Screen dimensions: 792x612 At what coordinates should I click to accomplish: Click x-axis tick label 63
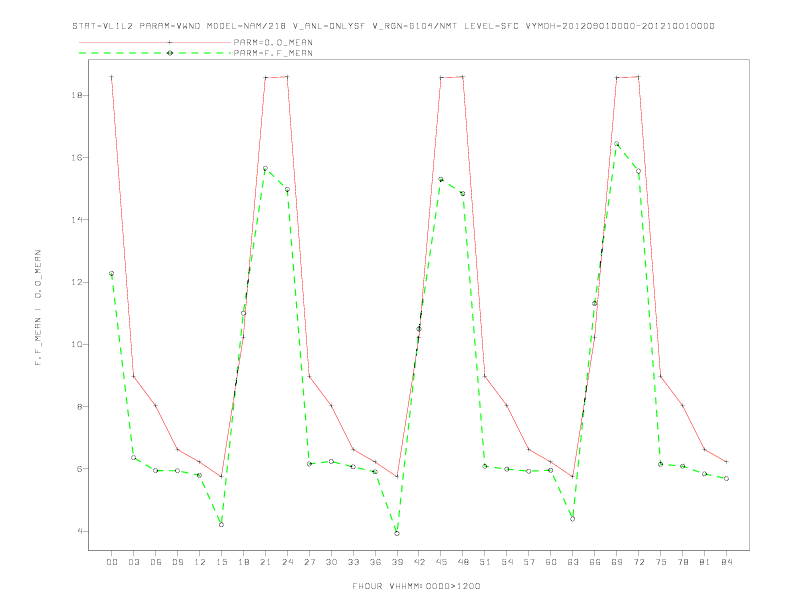(x=573, y=562)
